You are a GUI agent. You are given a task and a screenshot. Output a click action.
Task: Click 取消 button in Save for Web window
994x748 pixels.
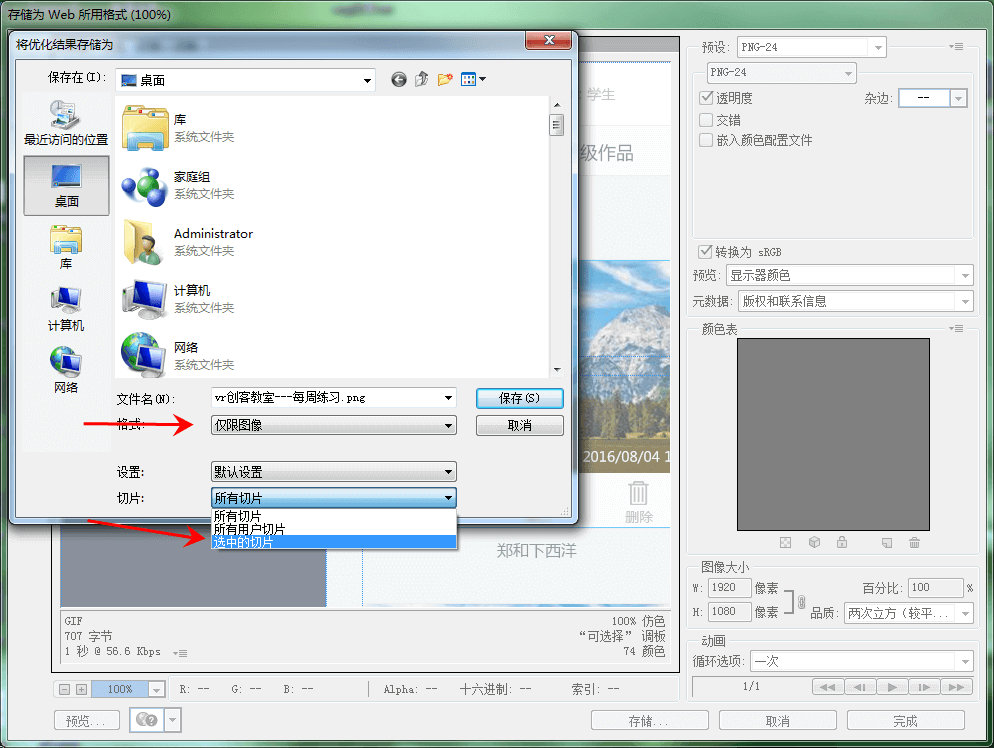pyautogui.click(x=778, y=721)
